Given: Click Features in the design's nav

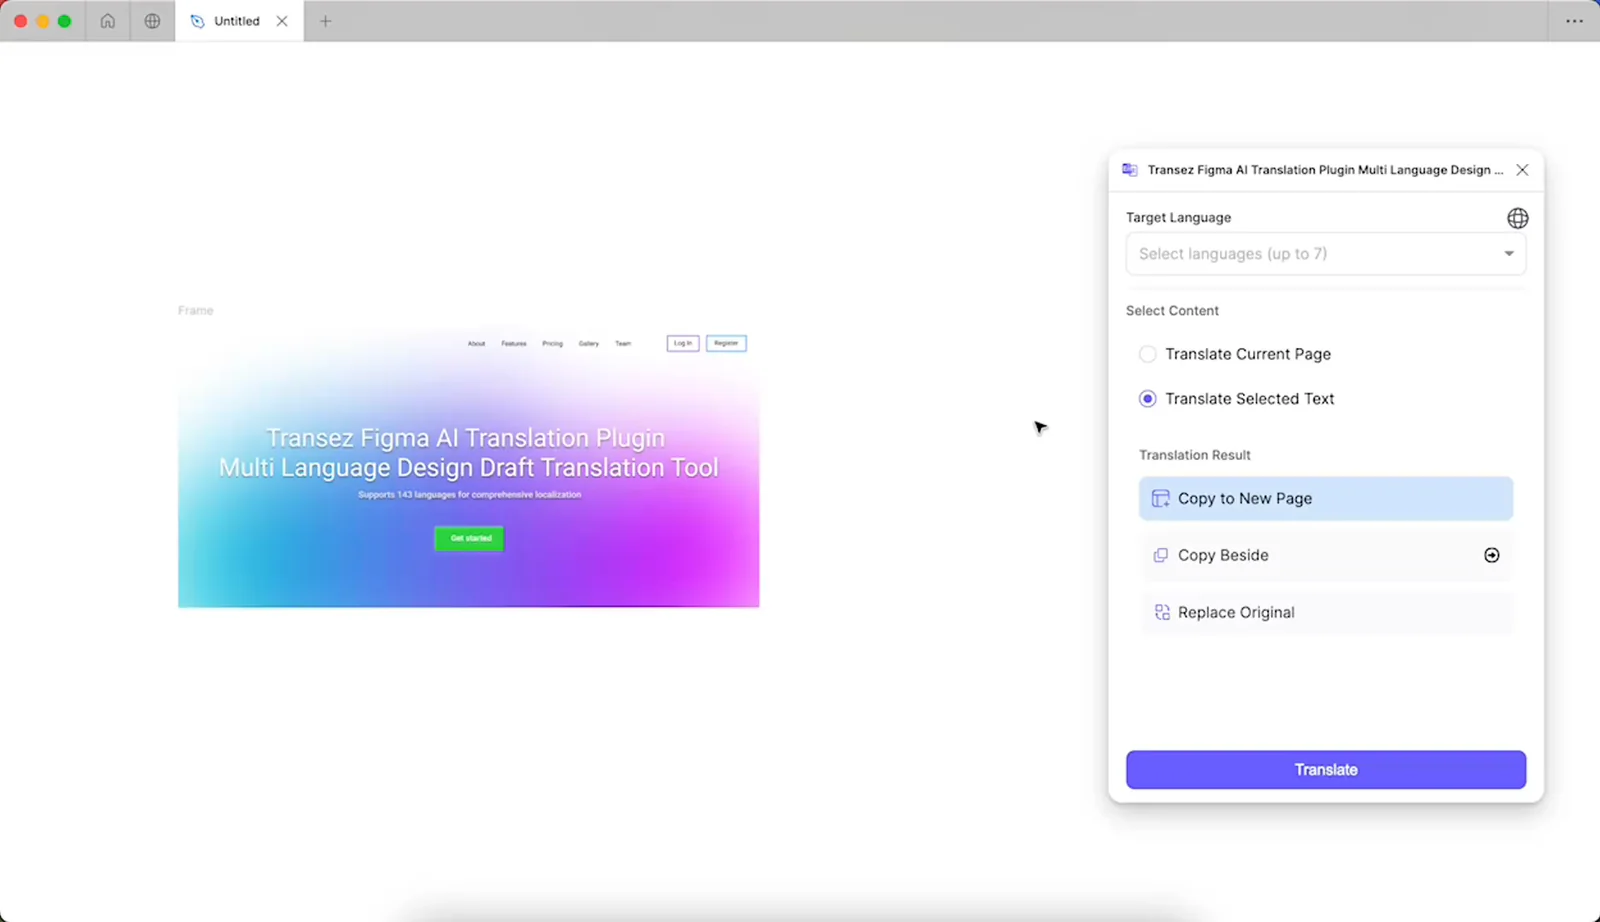Looking at the screenshot, I should [514, 344].
